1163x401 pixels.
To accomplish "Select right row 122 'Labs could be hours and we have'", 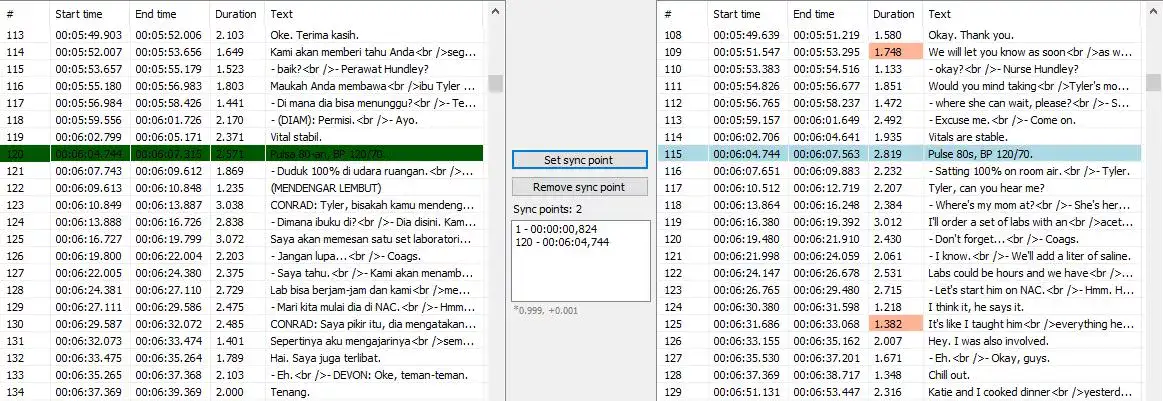I will (900, 273).
